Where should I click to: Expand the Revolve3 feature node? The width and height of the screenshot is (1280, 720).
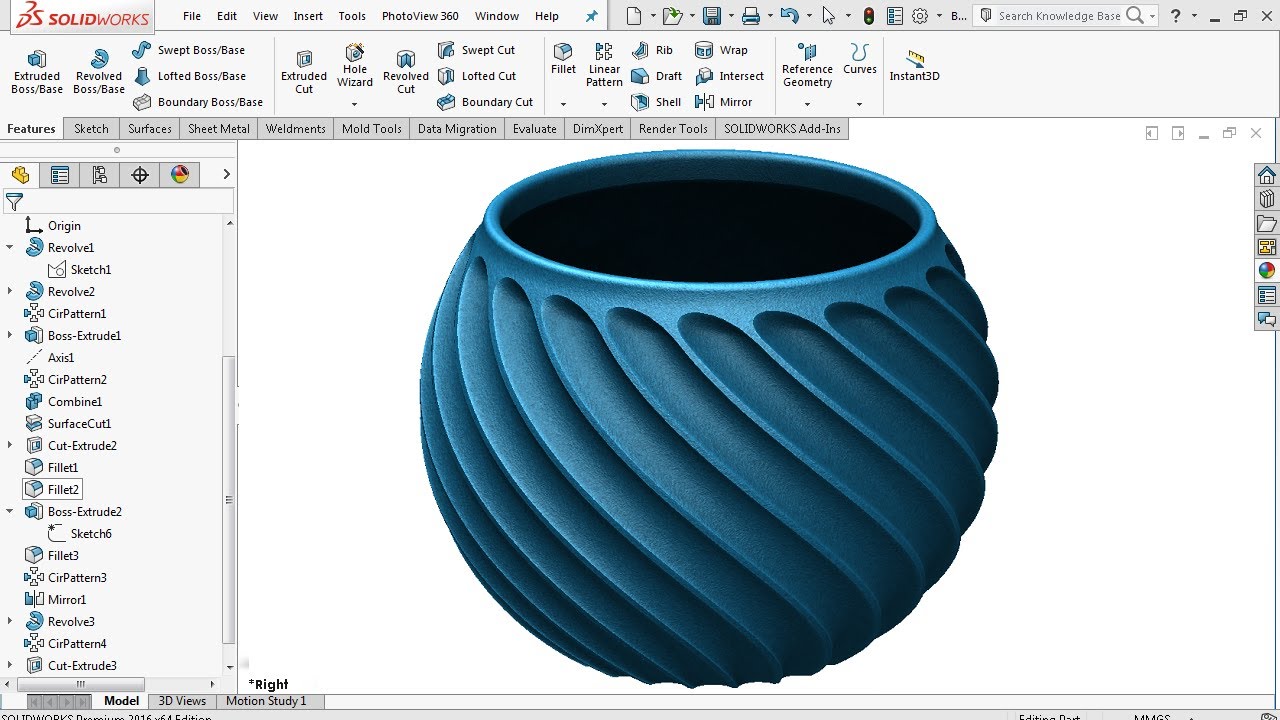pyautogui.click(x=10, y=621)
